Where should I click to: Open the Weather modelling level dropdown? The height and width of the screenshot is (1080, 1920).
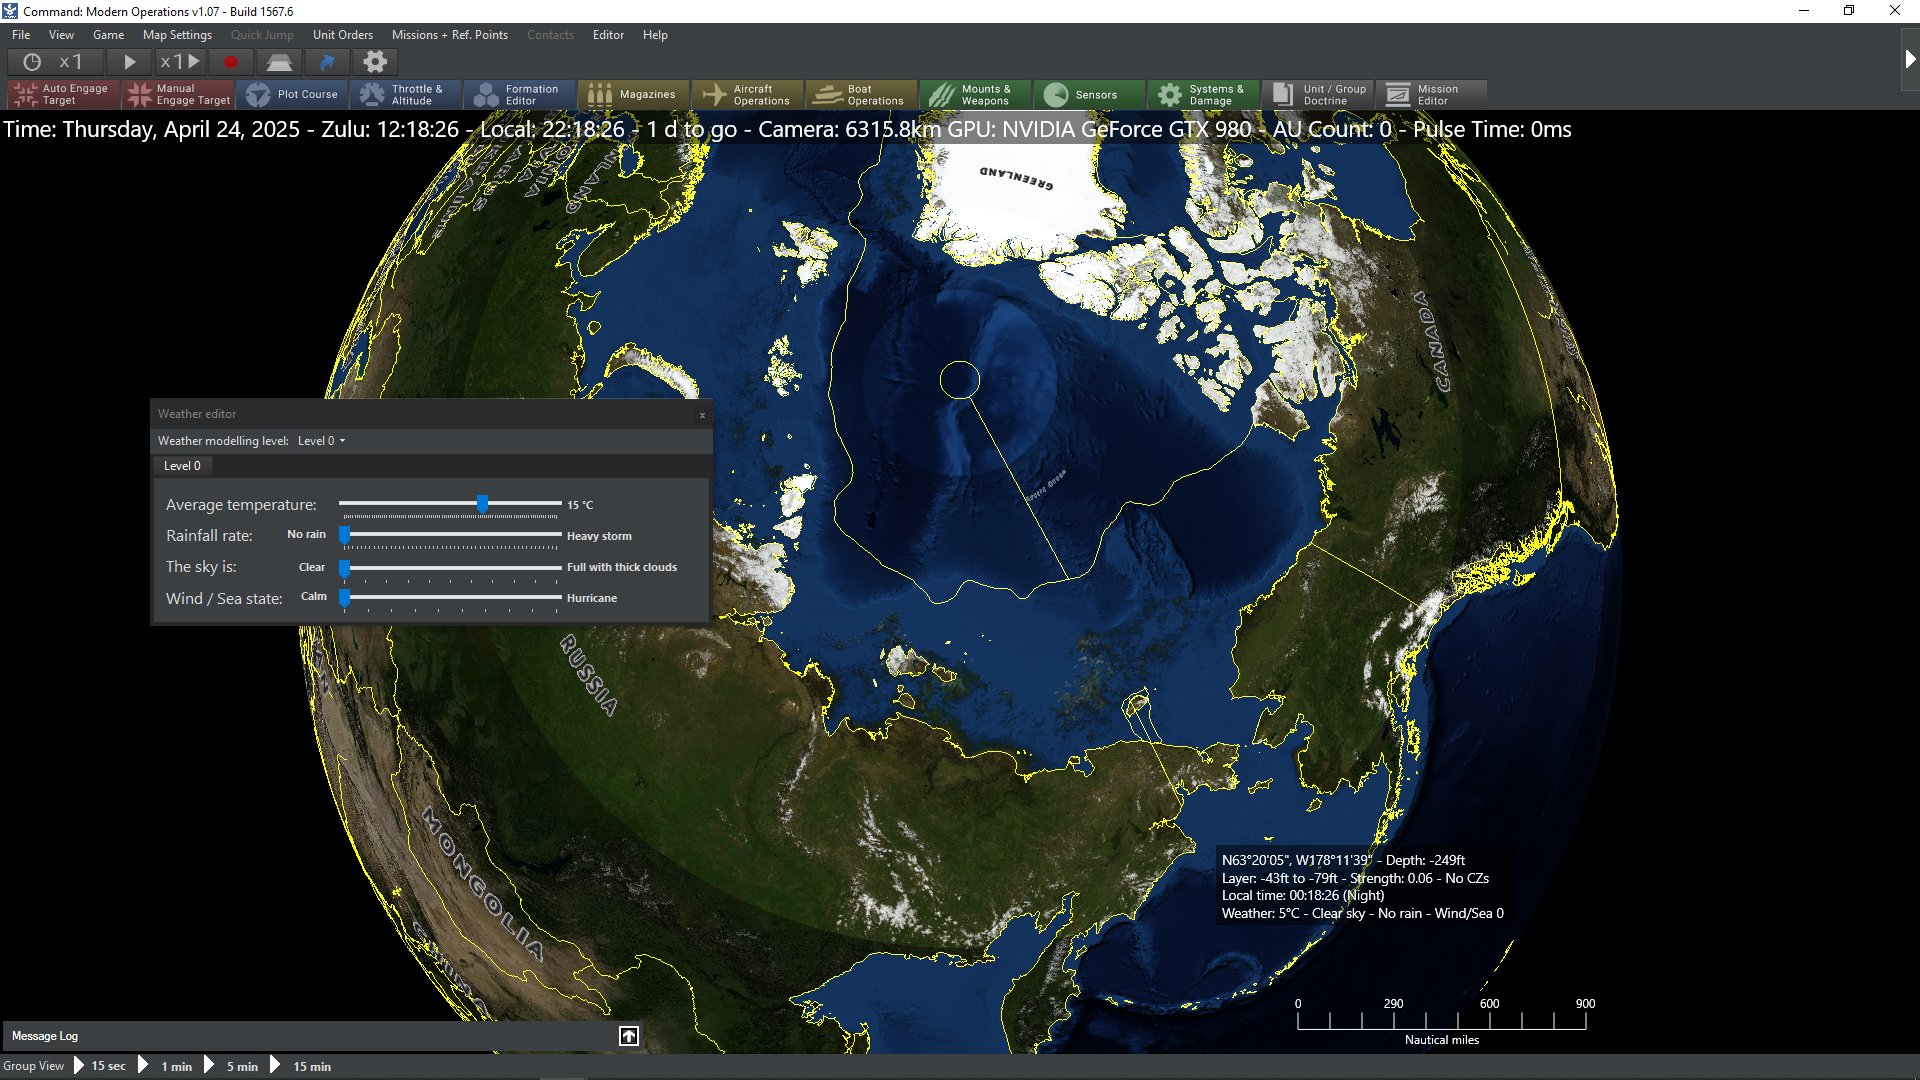tap(321, 441)
